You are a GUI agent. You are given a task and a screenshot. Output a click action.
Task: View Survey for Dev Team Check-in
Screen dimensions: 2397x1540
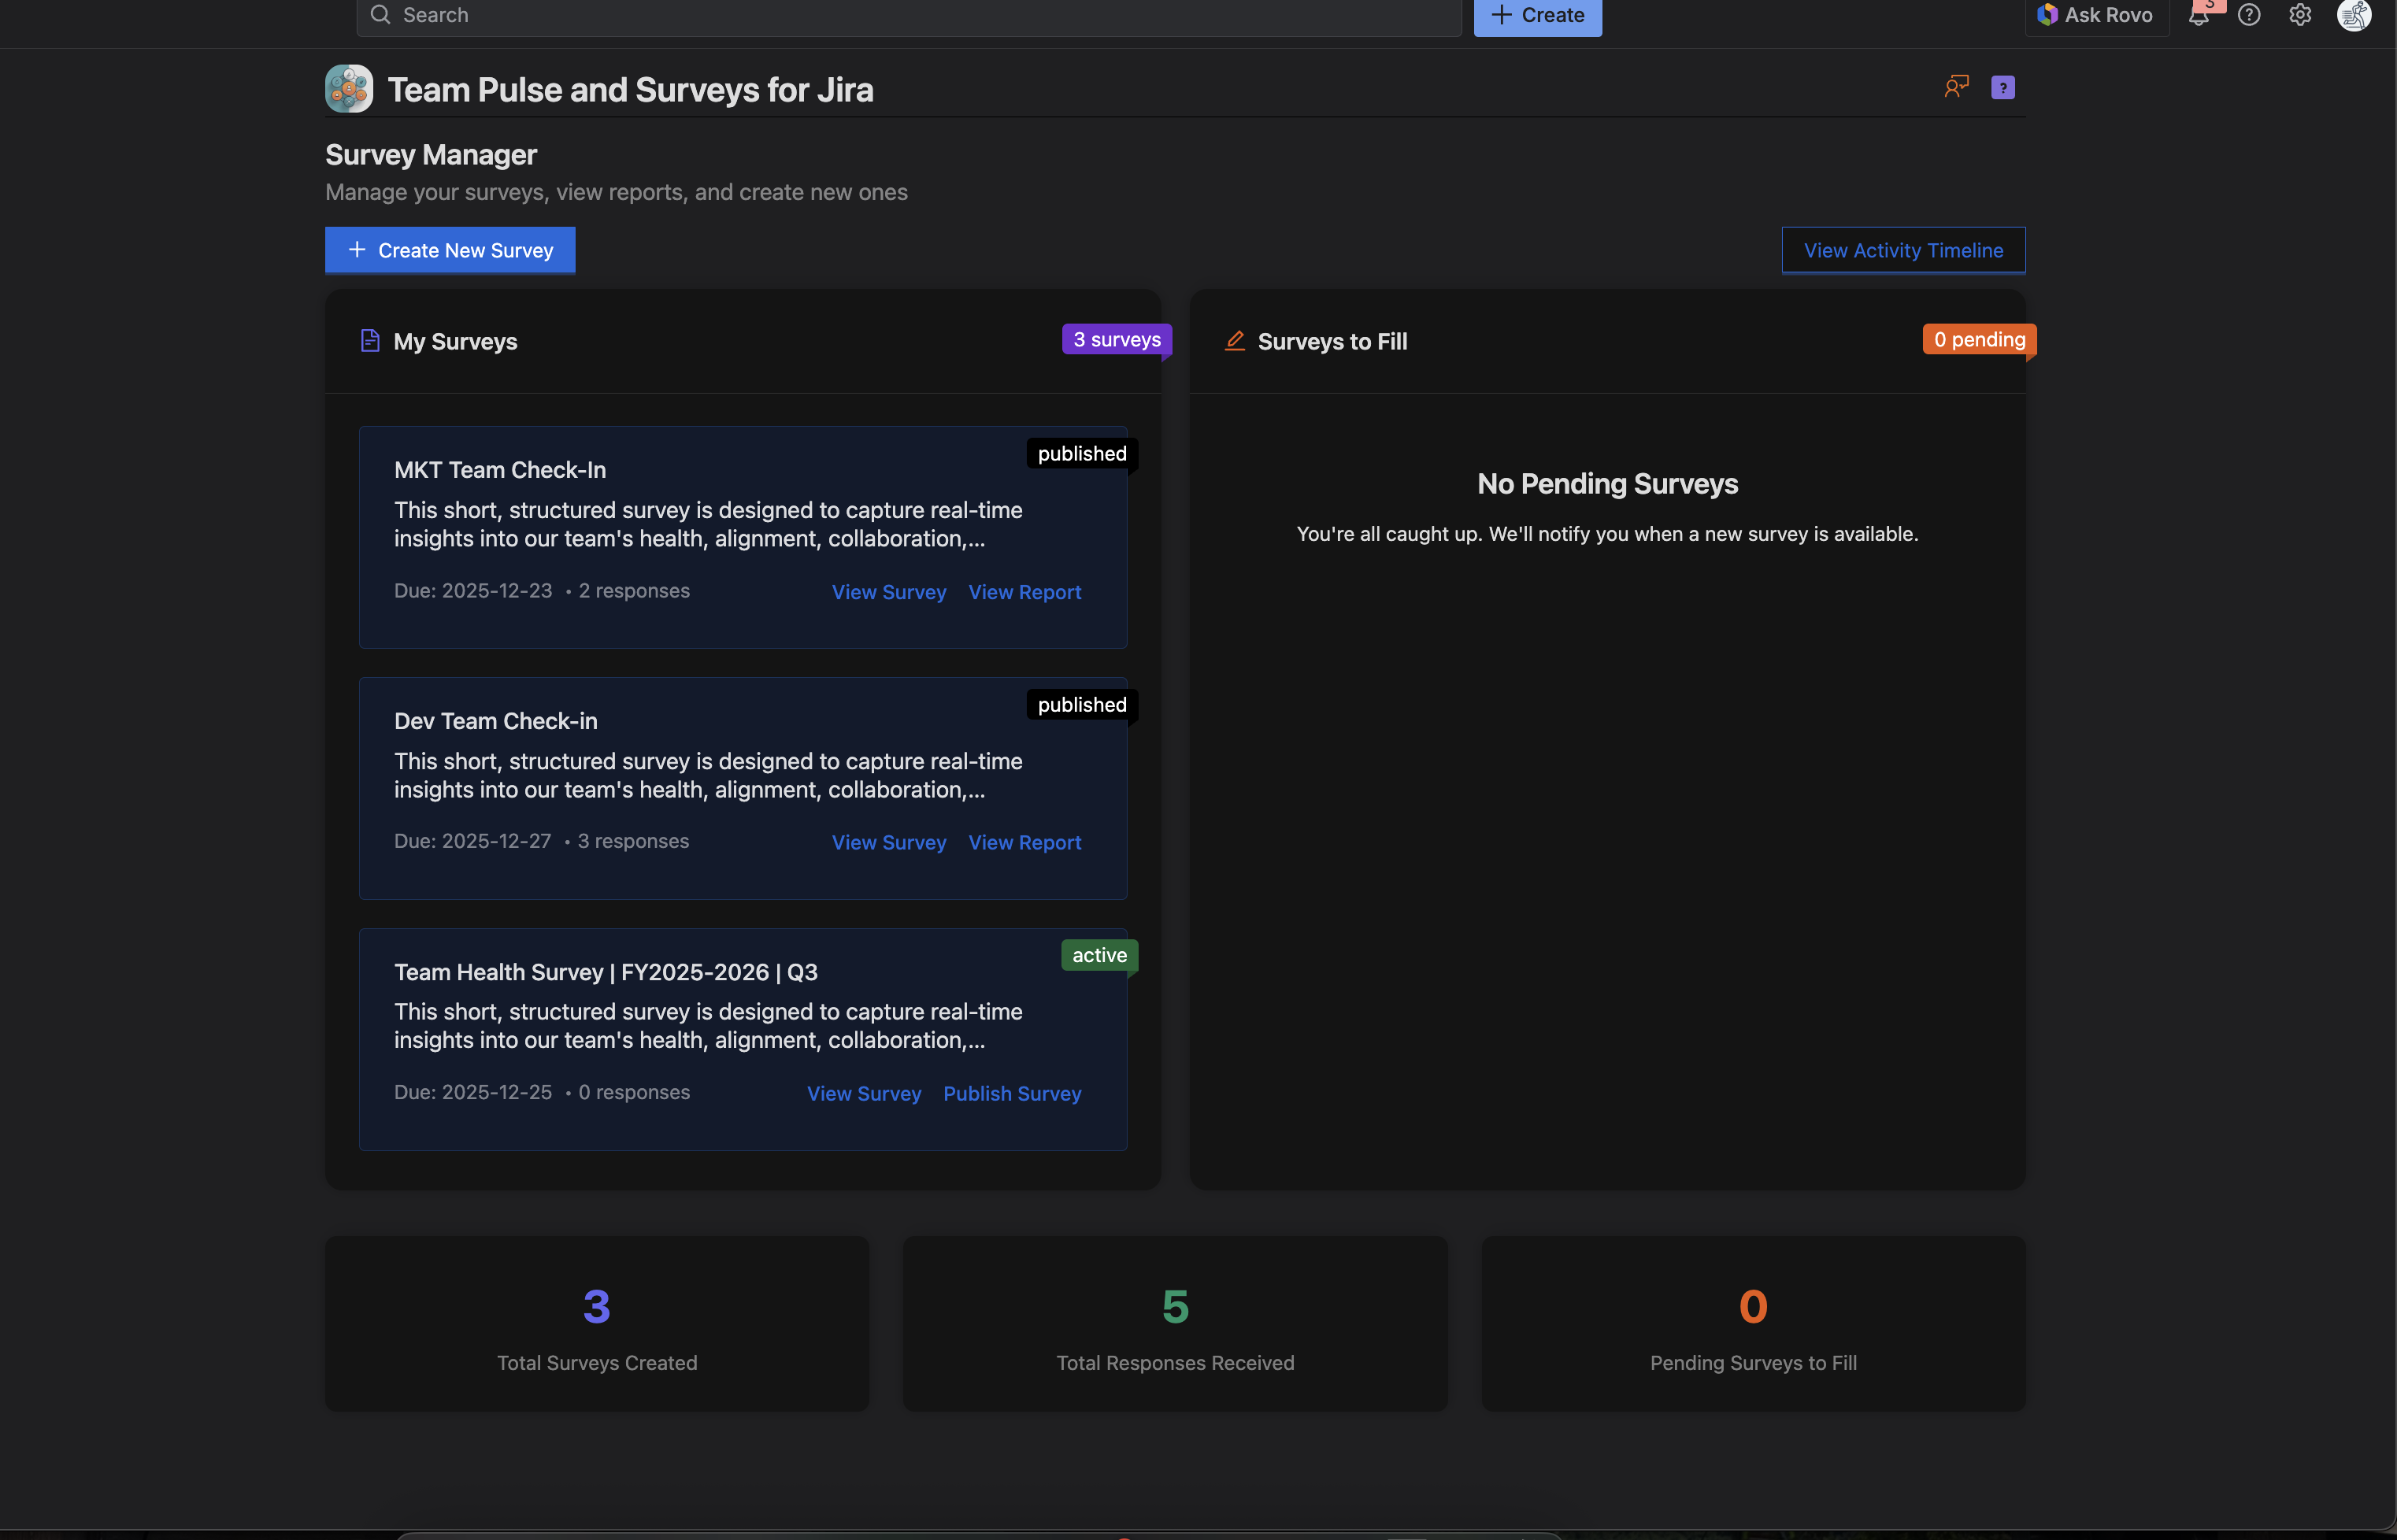point(888,843)
